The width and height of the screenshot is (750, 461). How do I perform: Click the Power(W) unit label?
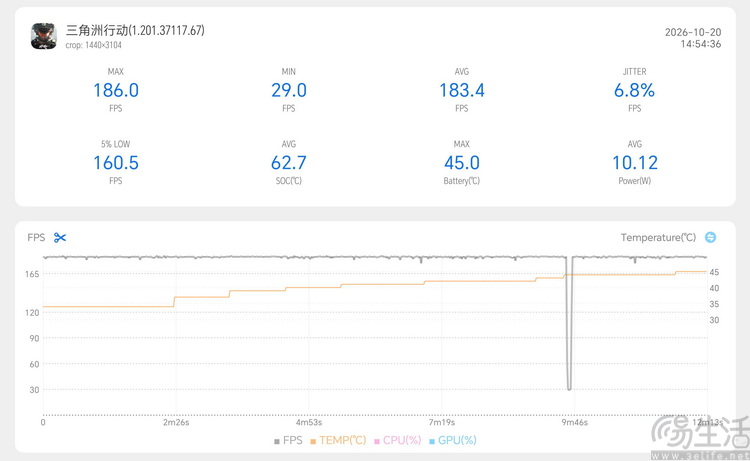[635, 181]
